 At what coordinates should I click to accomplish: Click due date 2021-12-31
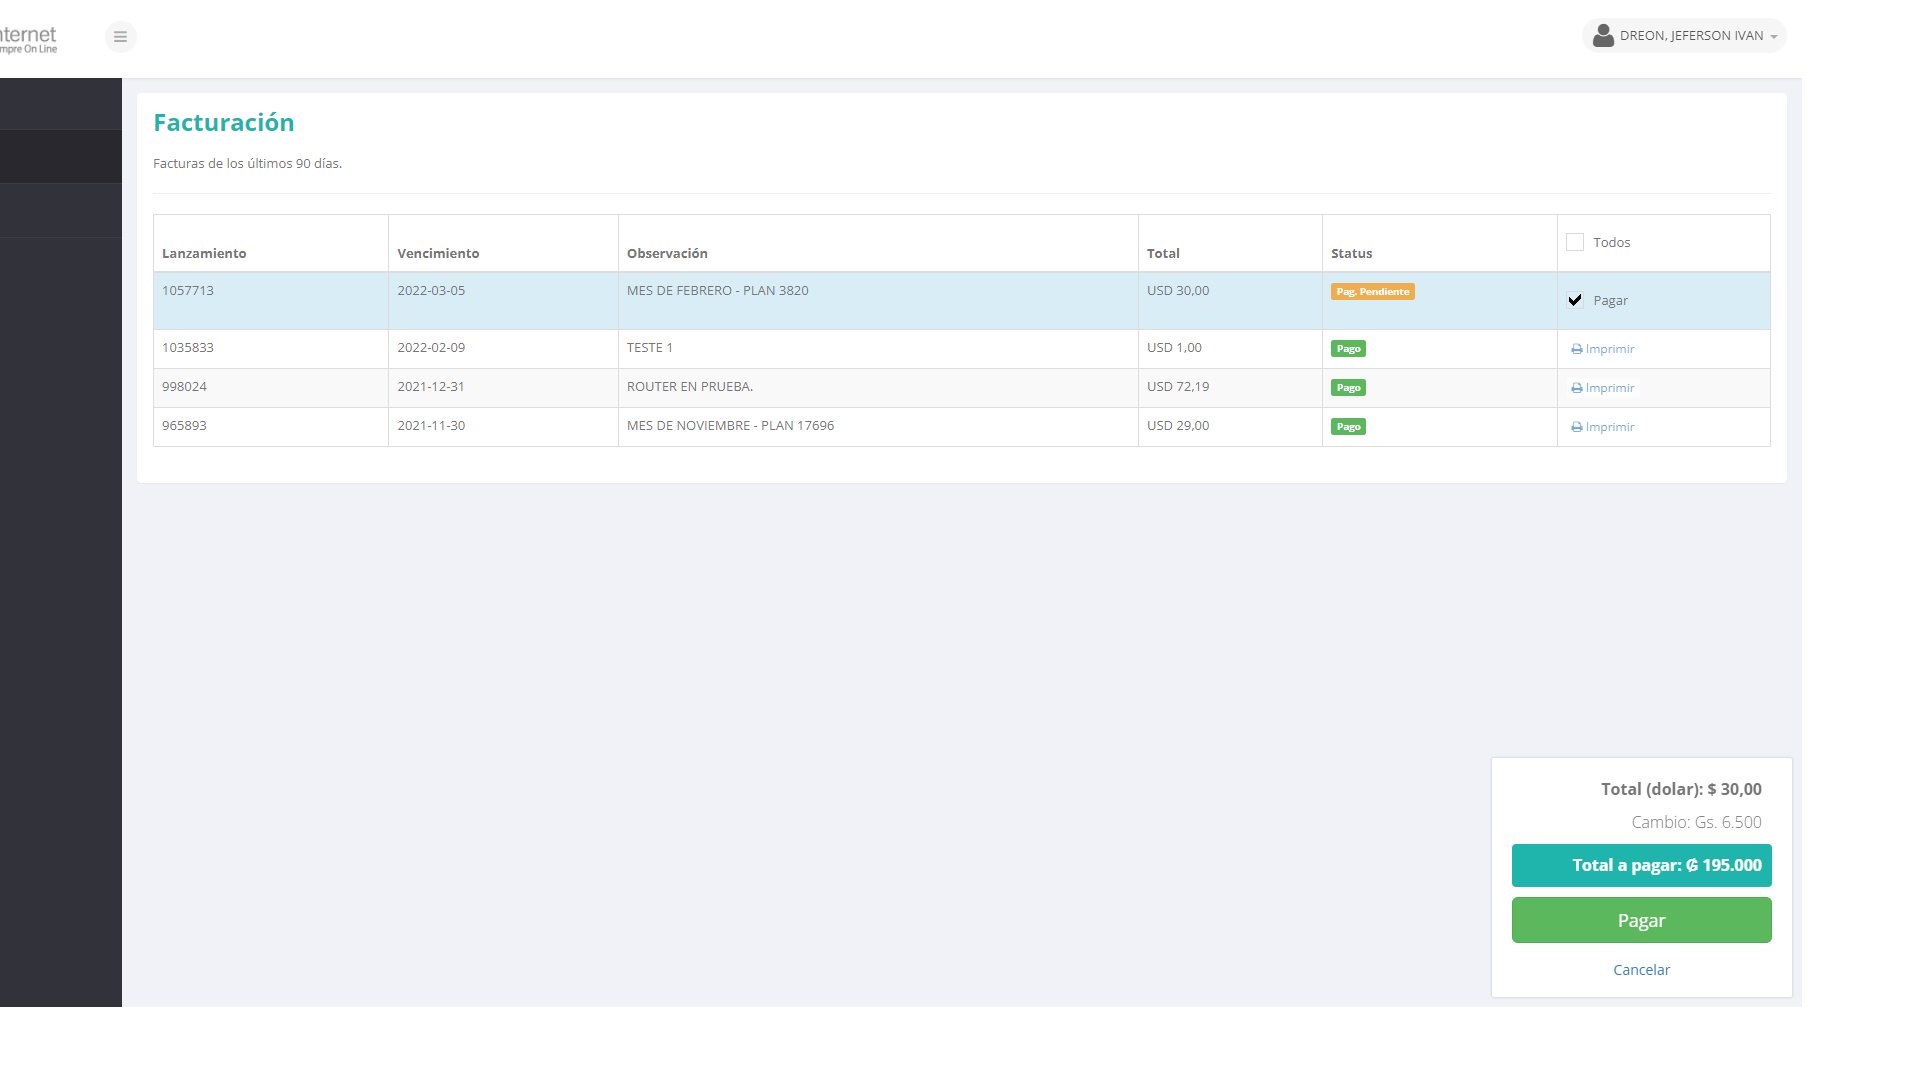tap(431, 387)
